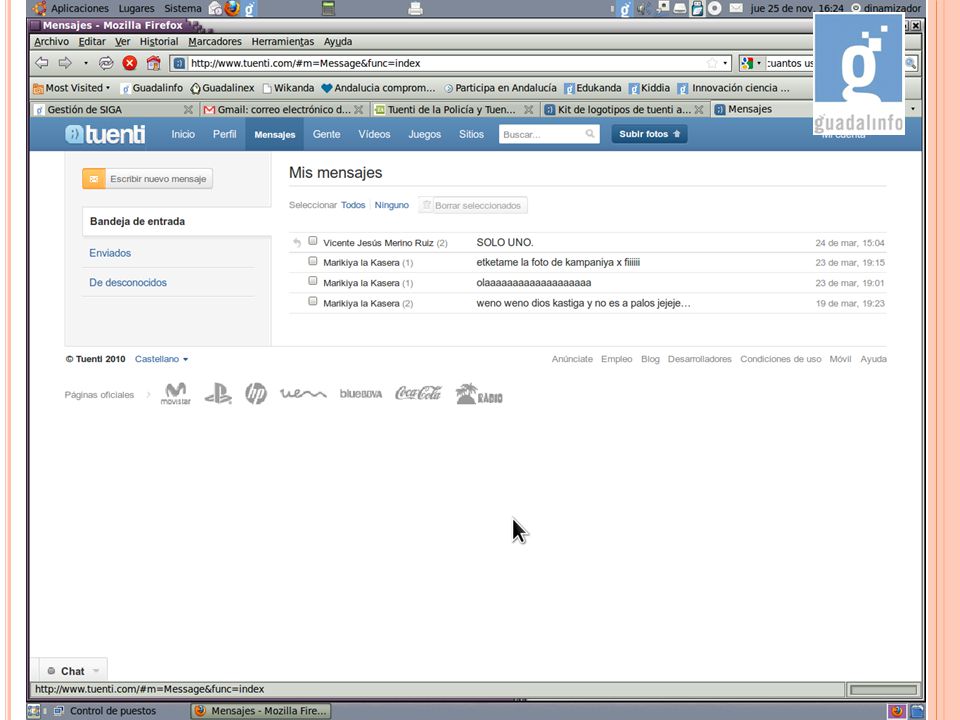The image size is (960, 720).
Task: Open the browser home page icon
Action: pos(153,63)
